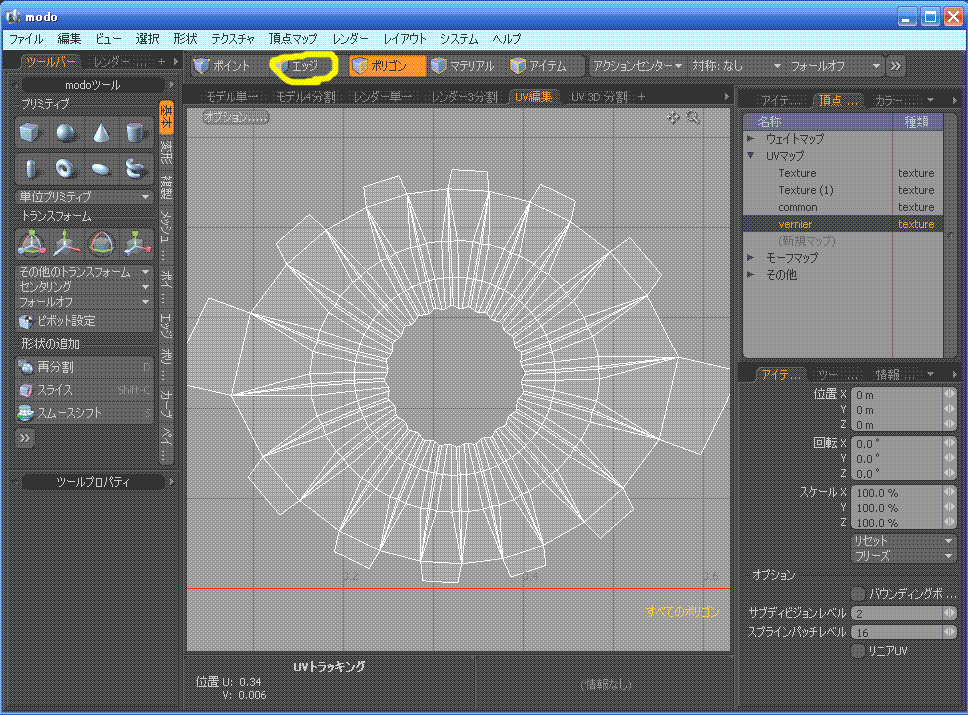The width and height of the screenshot is (968, 715).
Task: Collapse the UVマップ tree group
Action: [x=751, y=156]
